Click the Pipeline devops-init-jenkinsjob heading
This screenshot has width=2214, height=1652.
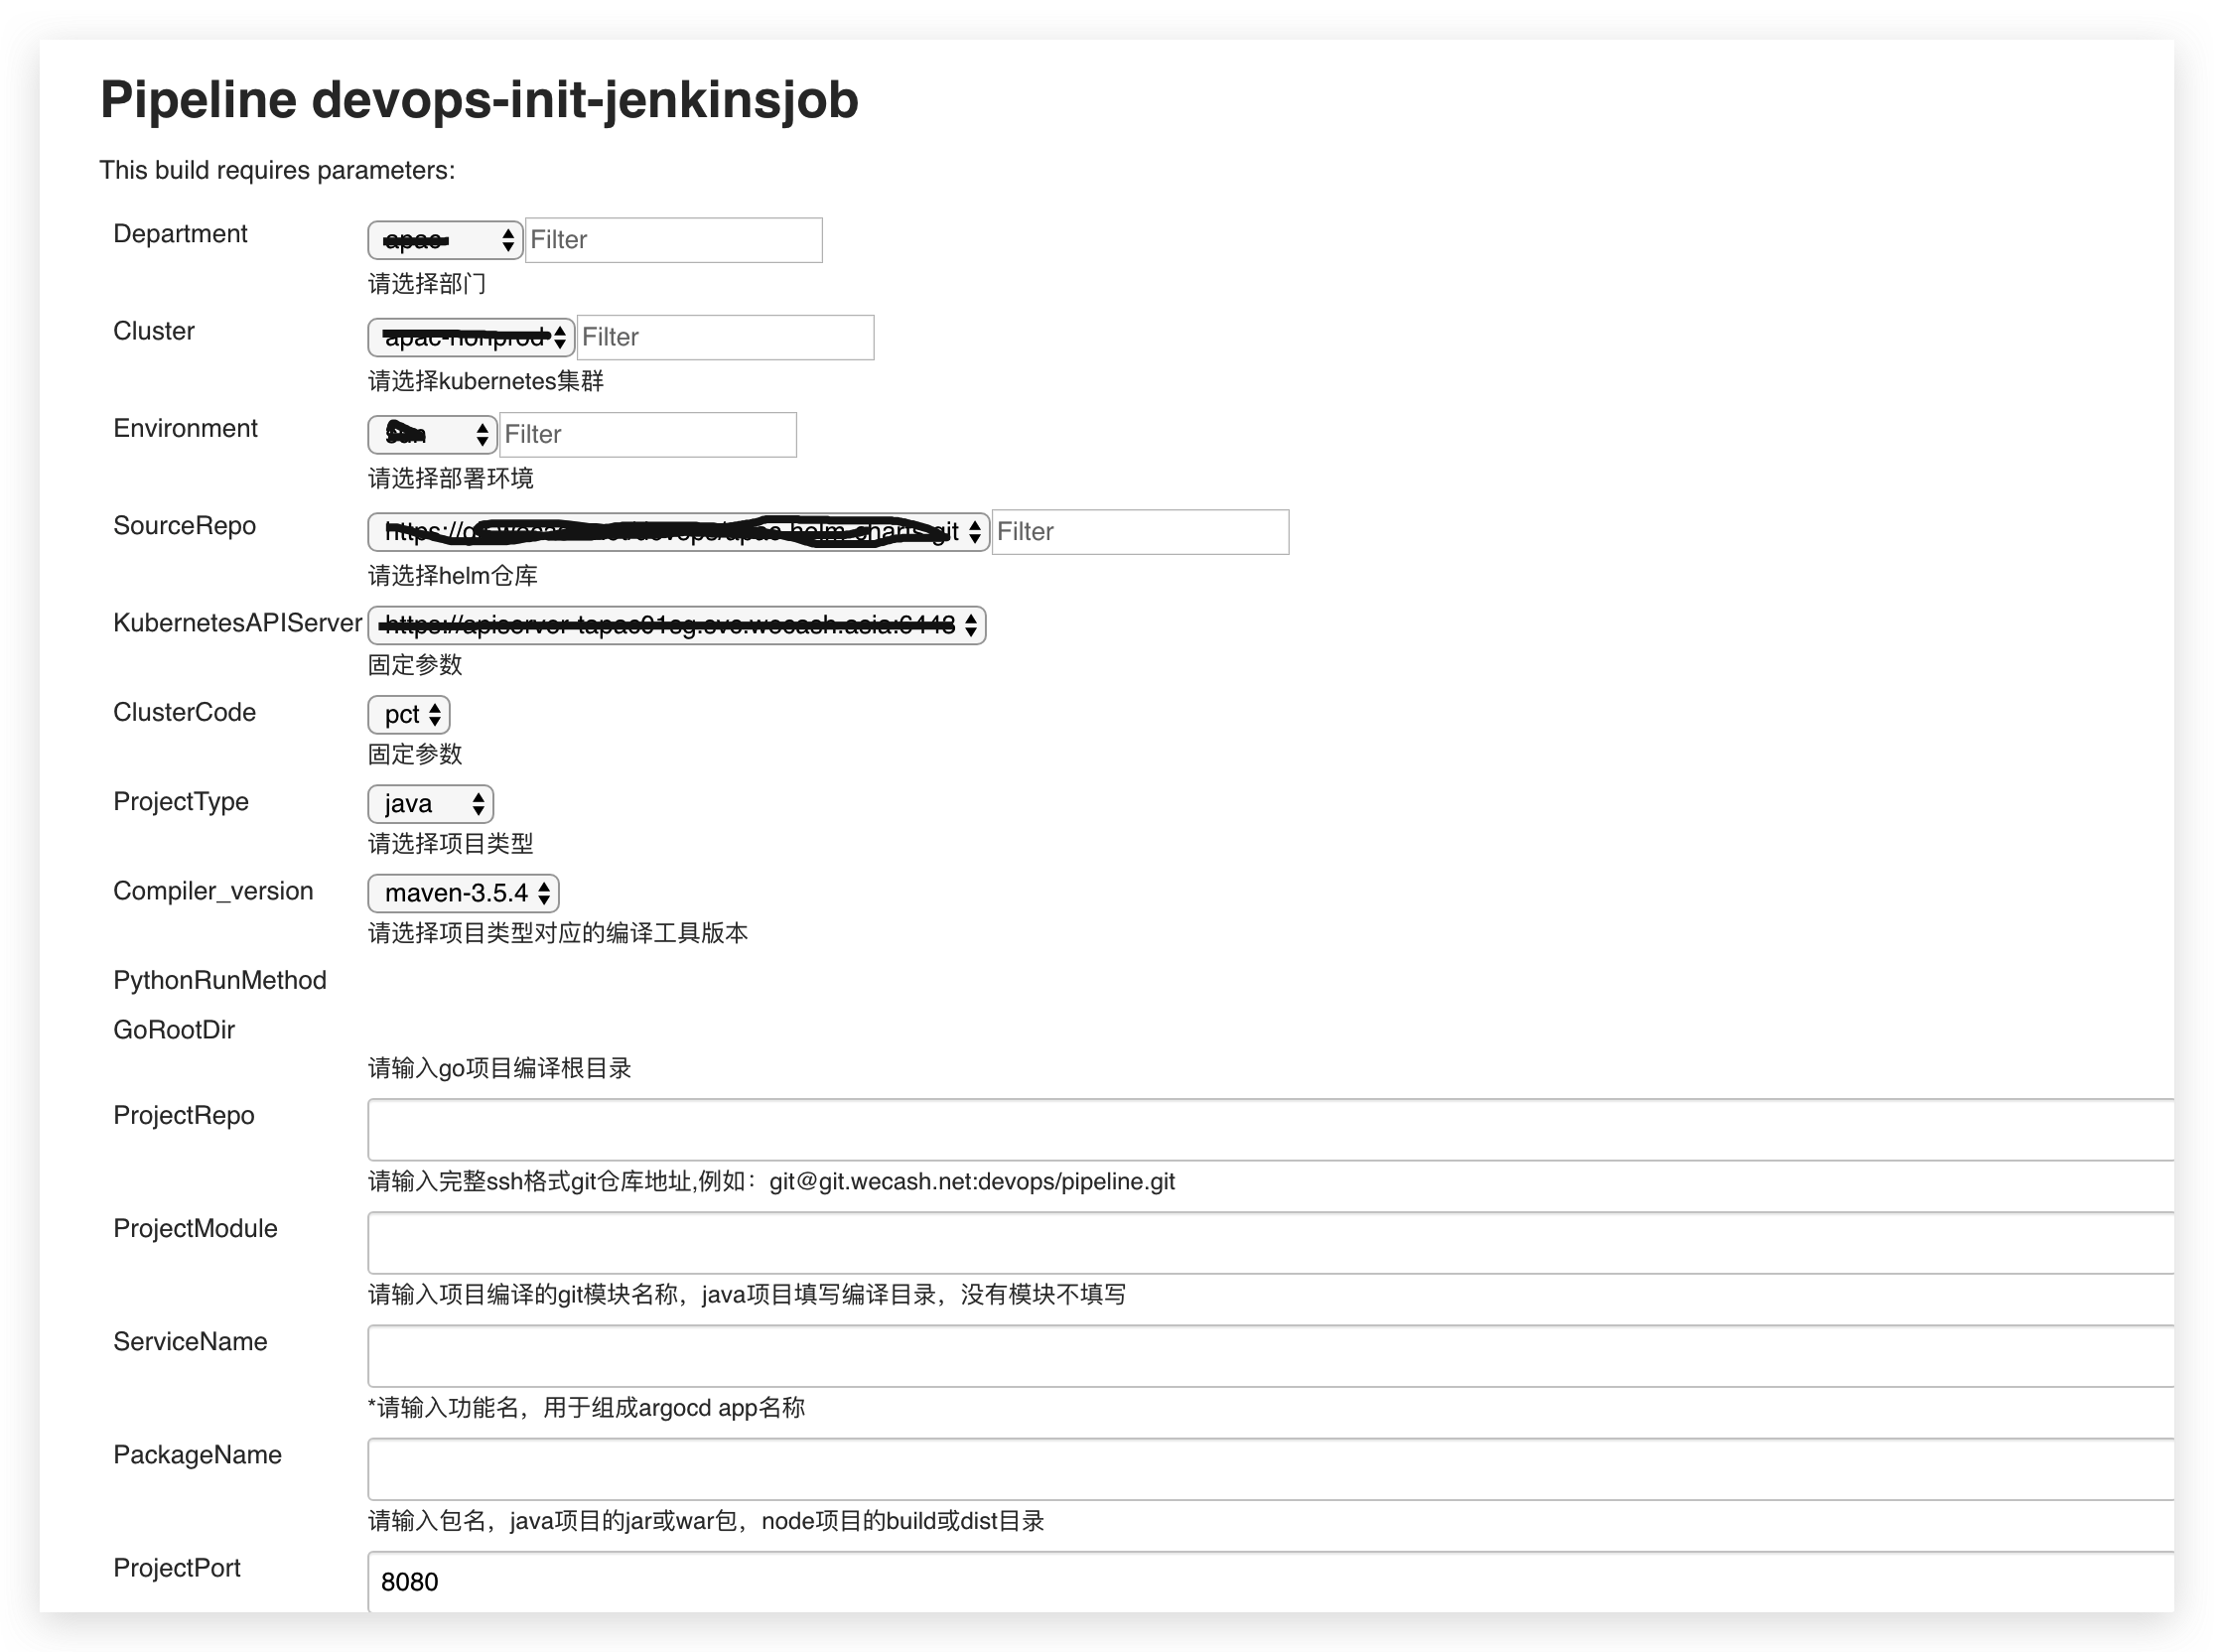[479, 100]
